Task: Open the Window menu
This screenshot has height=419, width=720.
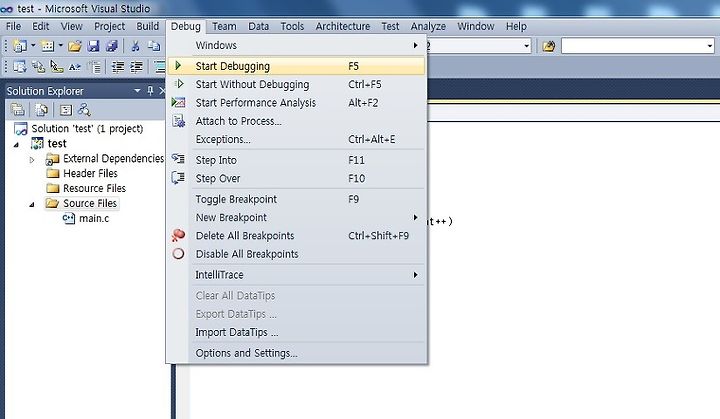Action: click(475, 26)
